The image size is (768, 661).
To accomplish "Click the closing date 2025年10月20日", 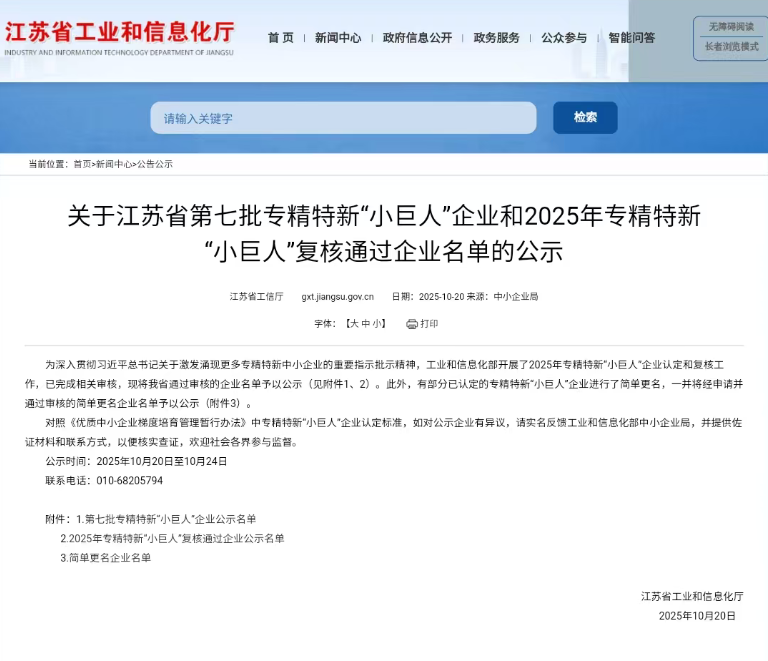I will [x=697, y=616].
